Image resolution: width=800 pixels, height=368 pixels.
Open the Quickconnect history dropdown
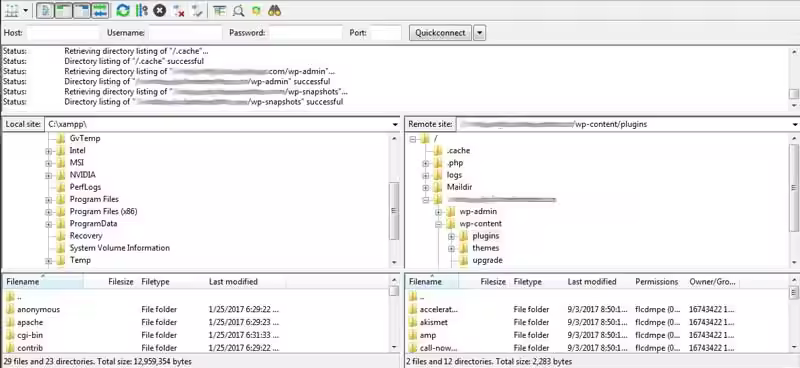[479, 33]
